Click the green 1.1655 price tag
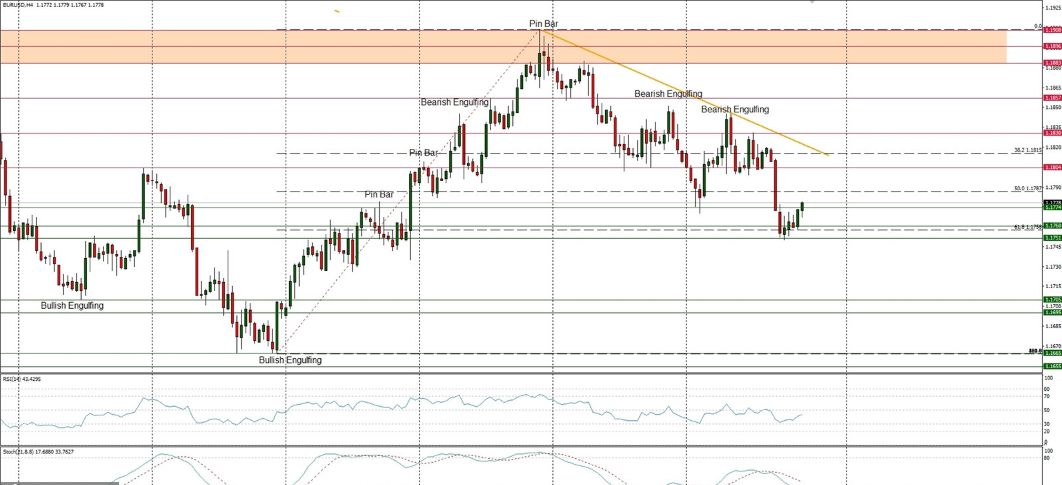This screenshot has width=1062, height=485. [1052, 366]
